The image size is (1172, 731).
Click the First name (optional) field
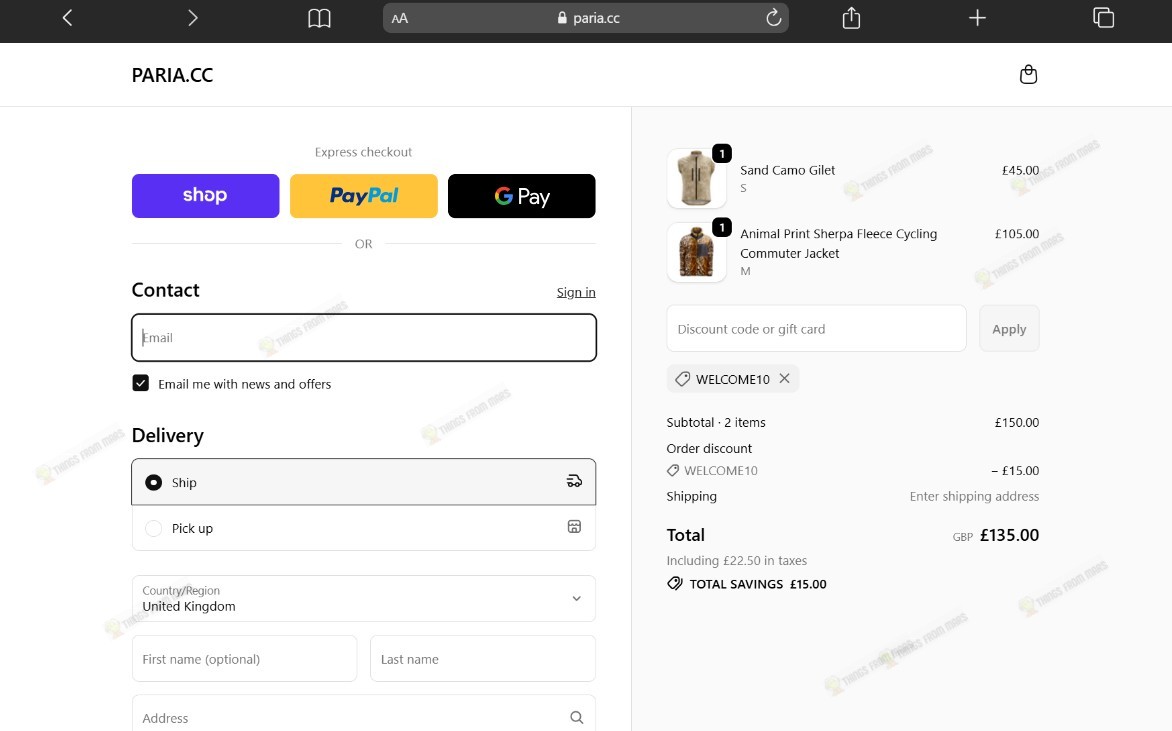click(x=244, y=658)
